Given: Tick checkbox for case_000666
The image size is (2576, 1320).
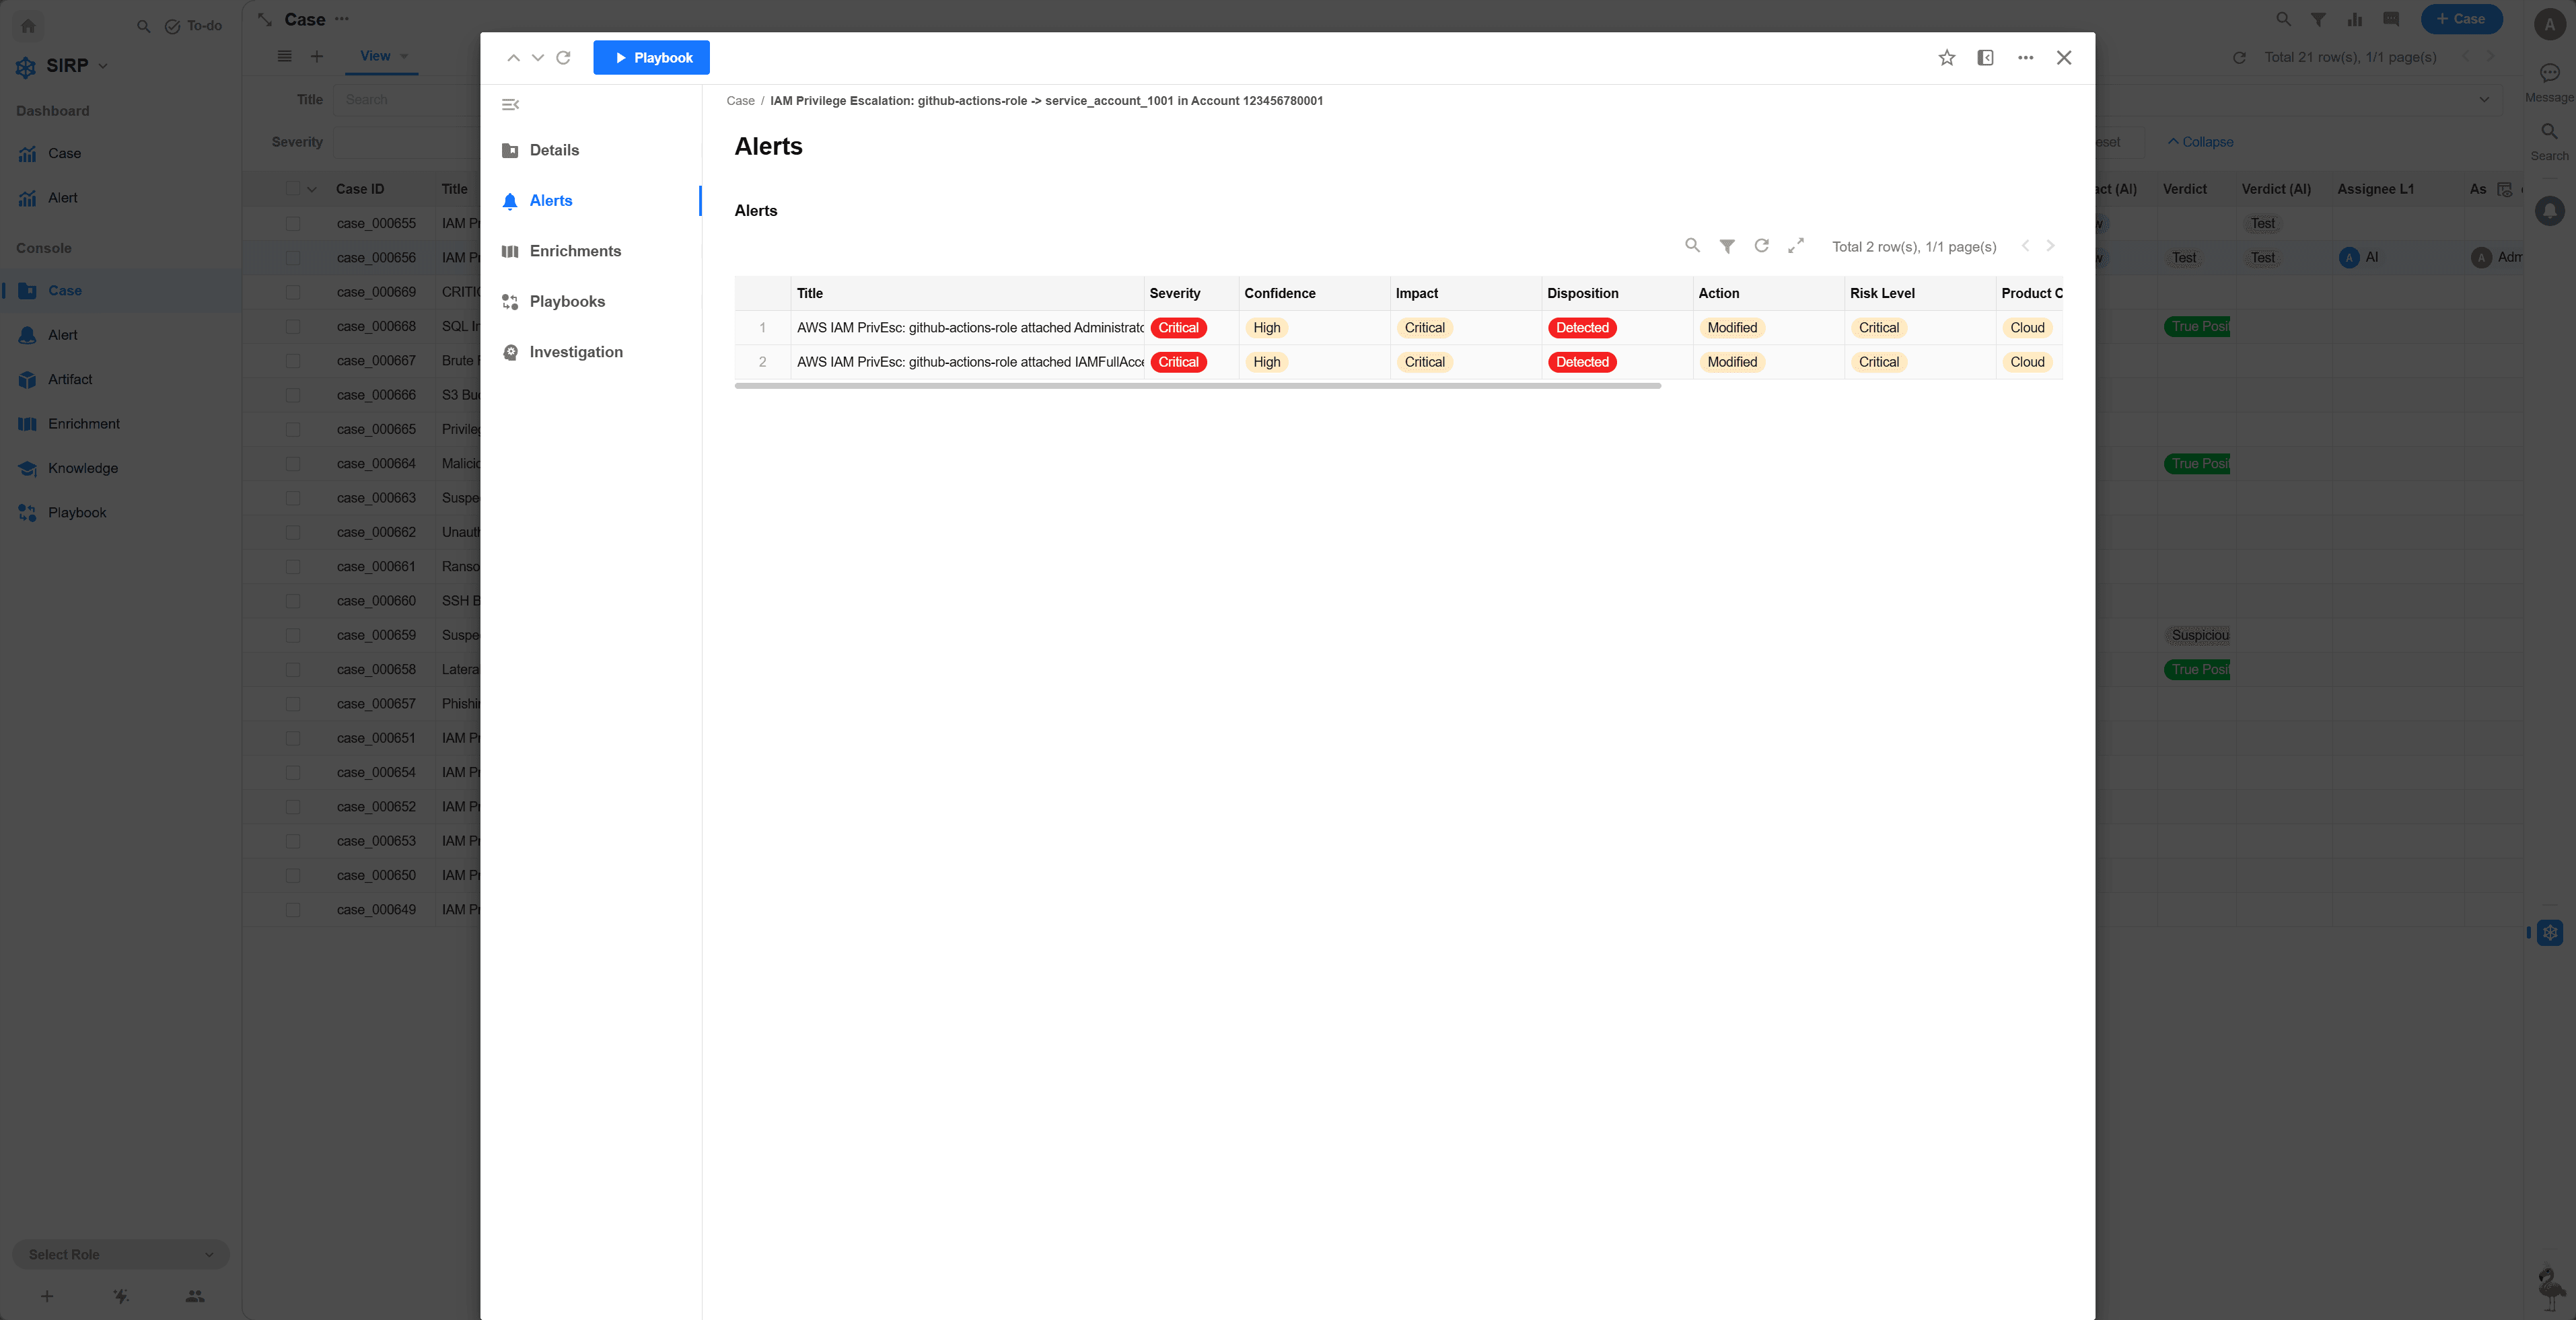Looking at the screenshot, I should click(293, 395).
